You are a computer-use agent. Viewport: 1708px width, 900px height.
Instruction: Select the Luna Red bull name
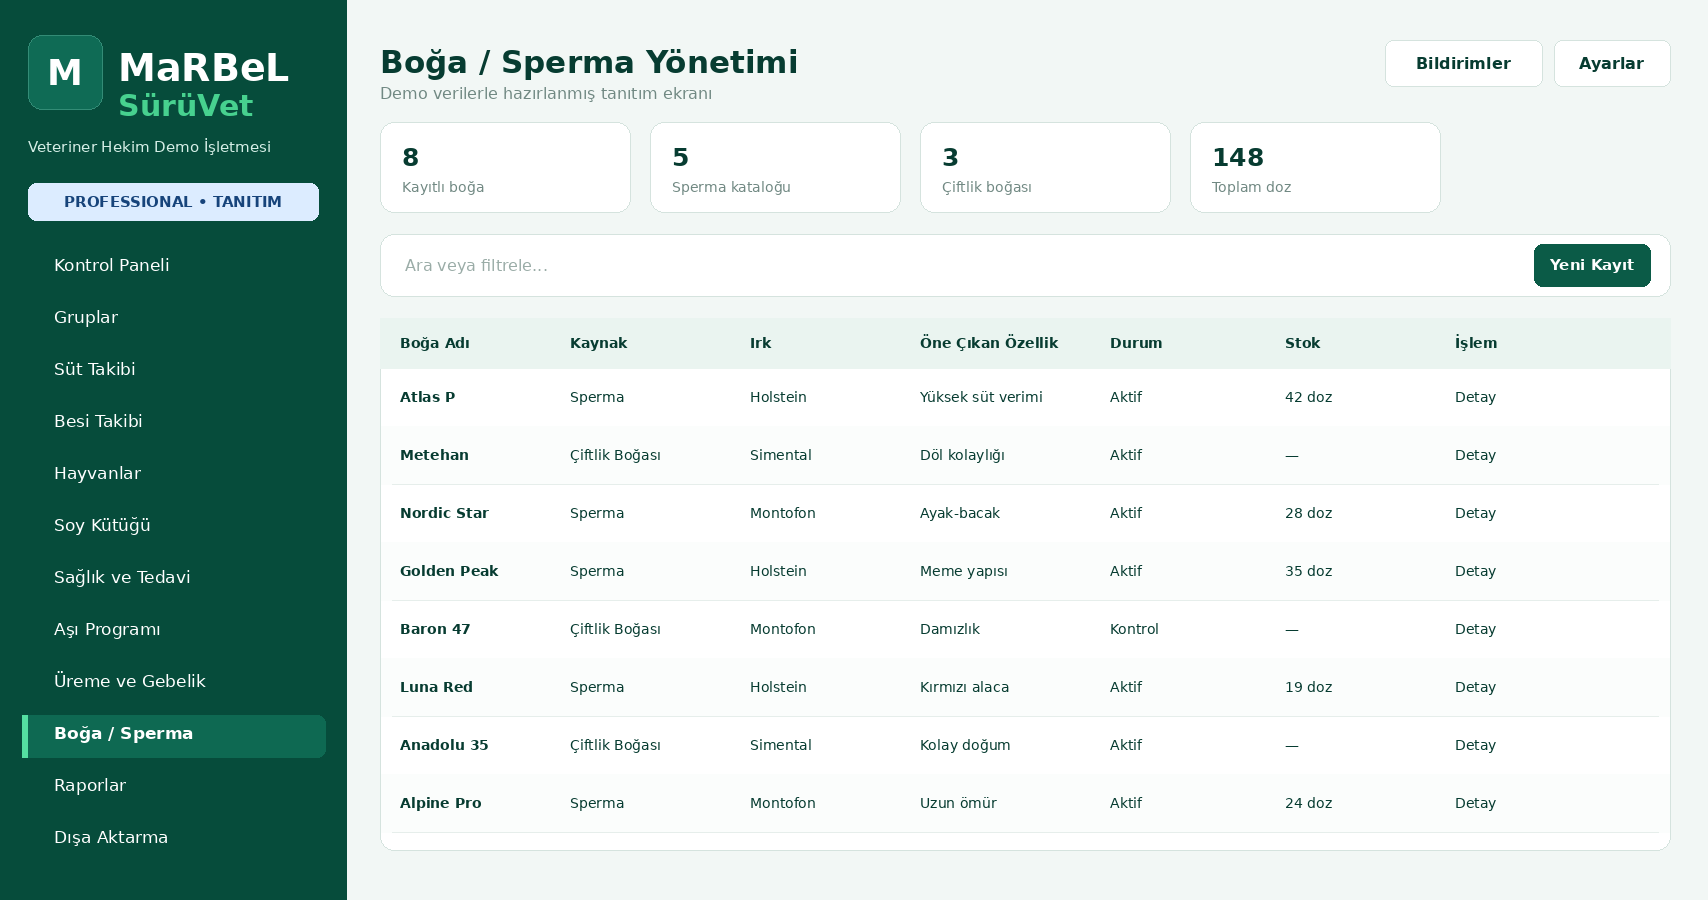(x=436, y=687)
